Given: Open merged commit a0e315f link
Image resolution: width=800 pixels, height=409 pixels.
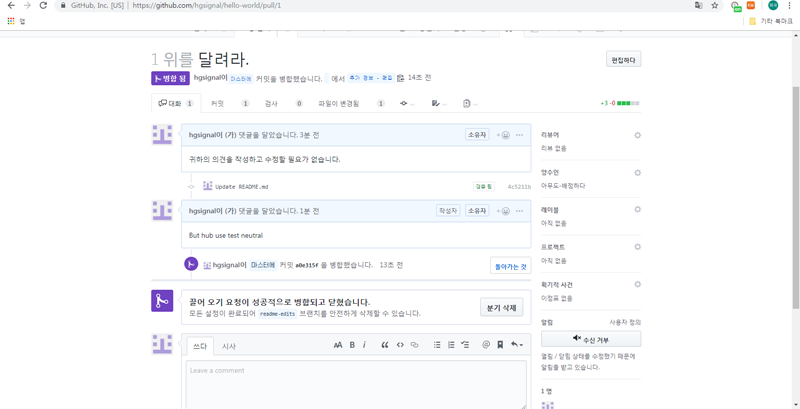Looking at the screenshot, I should coord(307,265).
